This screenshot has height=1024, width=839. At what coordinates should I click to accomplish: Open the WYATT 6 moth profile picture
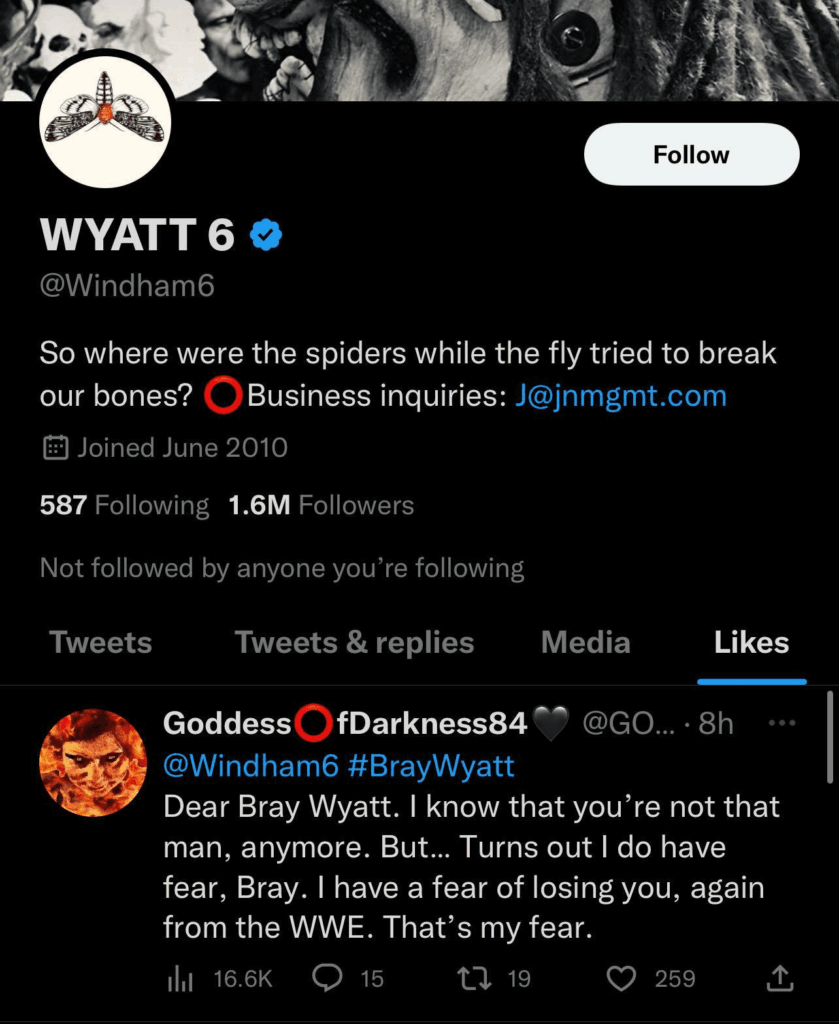coord(105,122)
